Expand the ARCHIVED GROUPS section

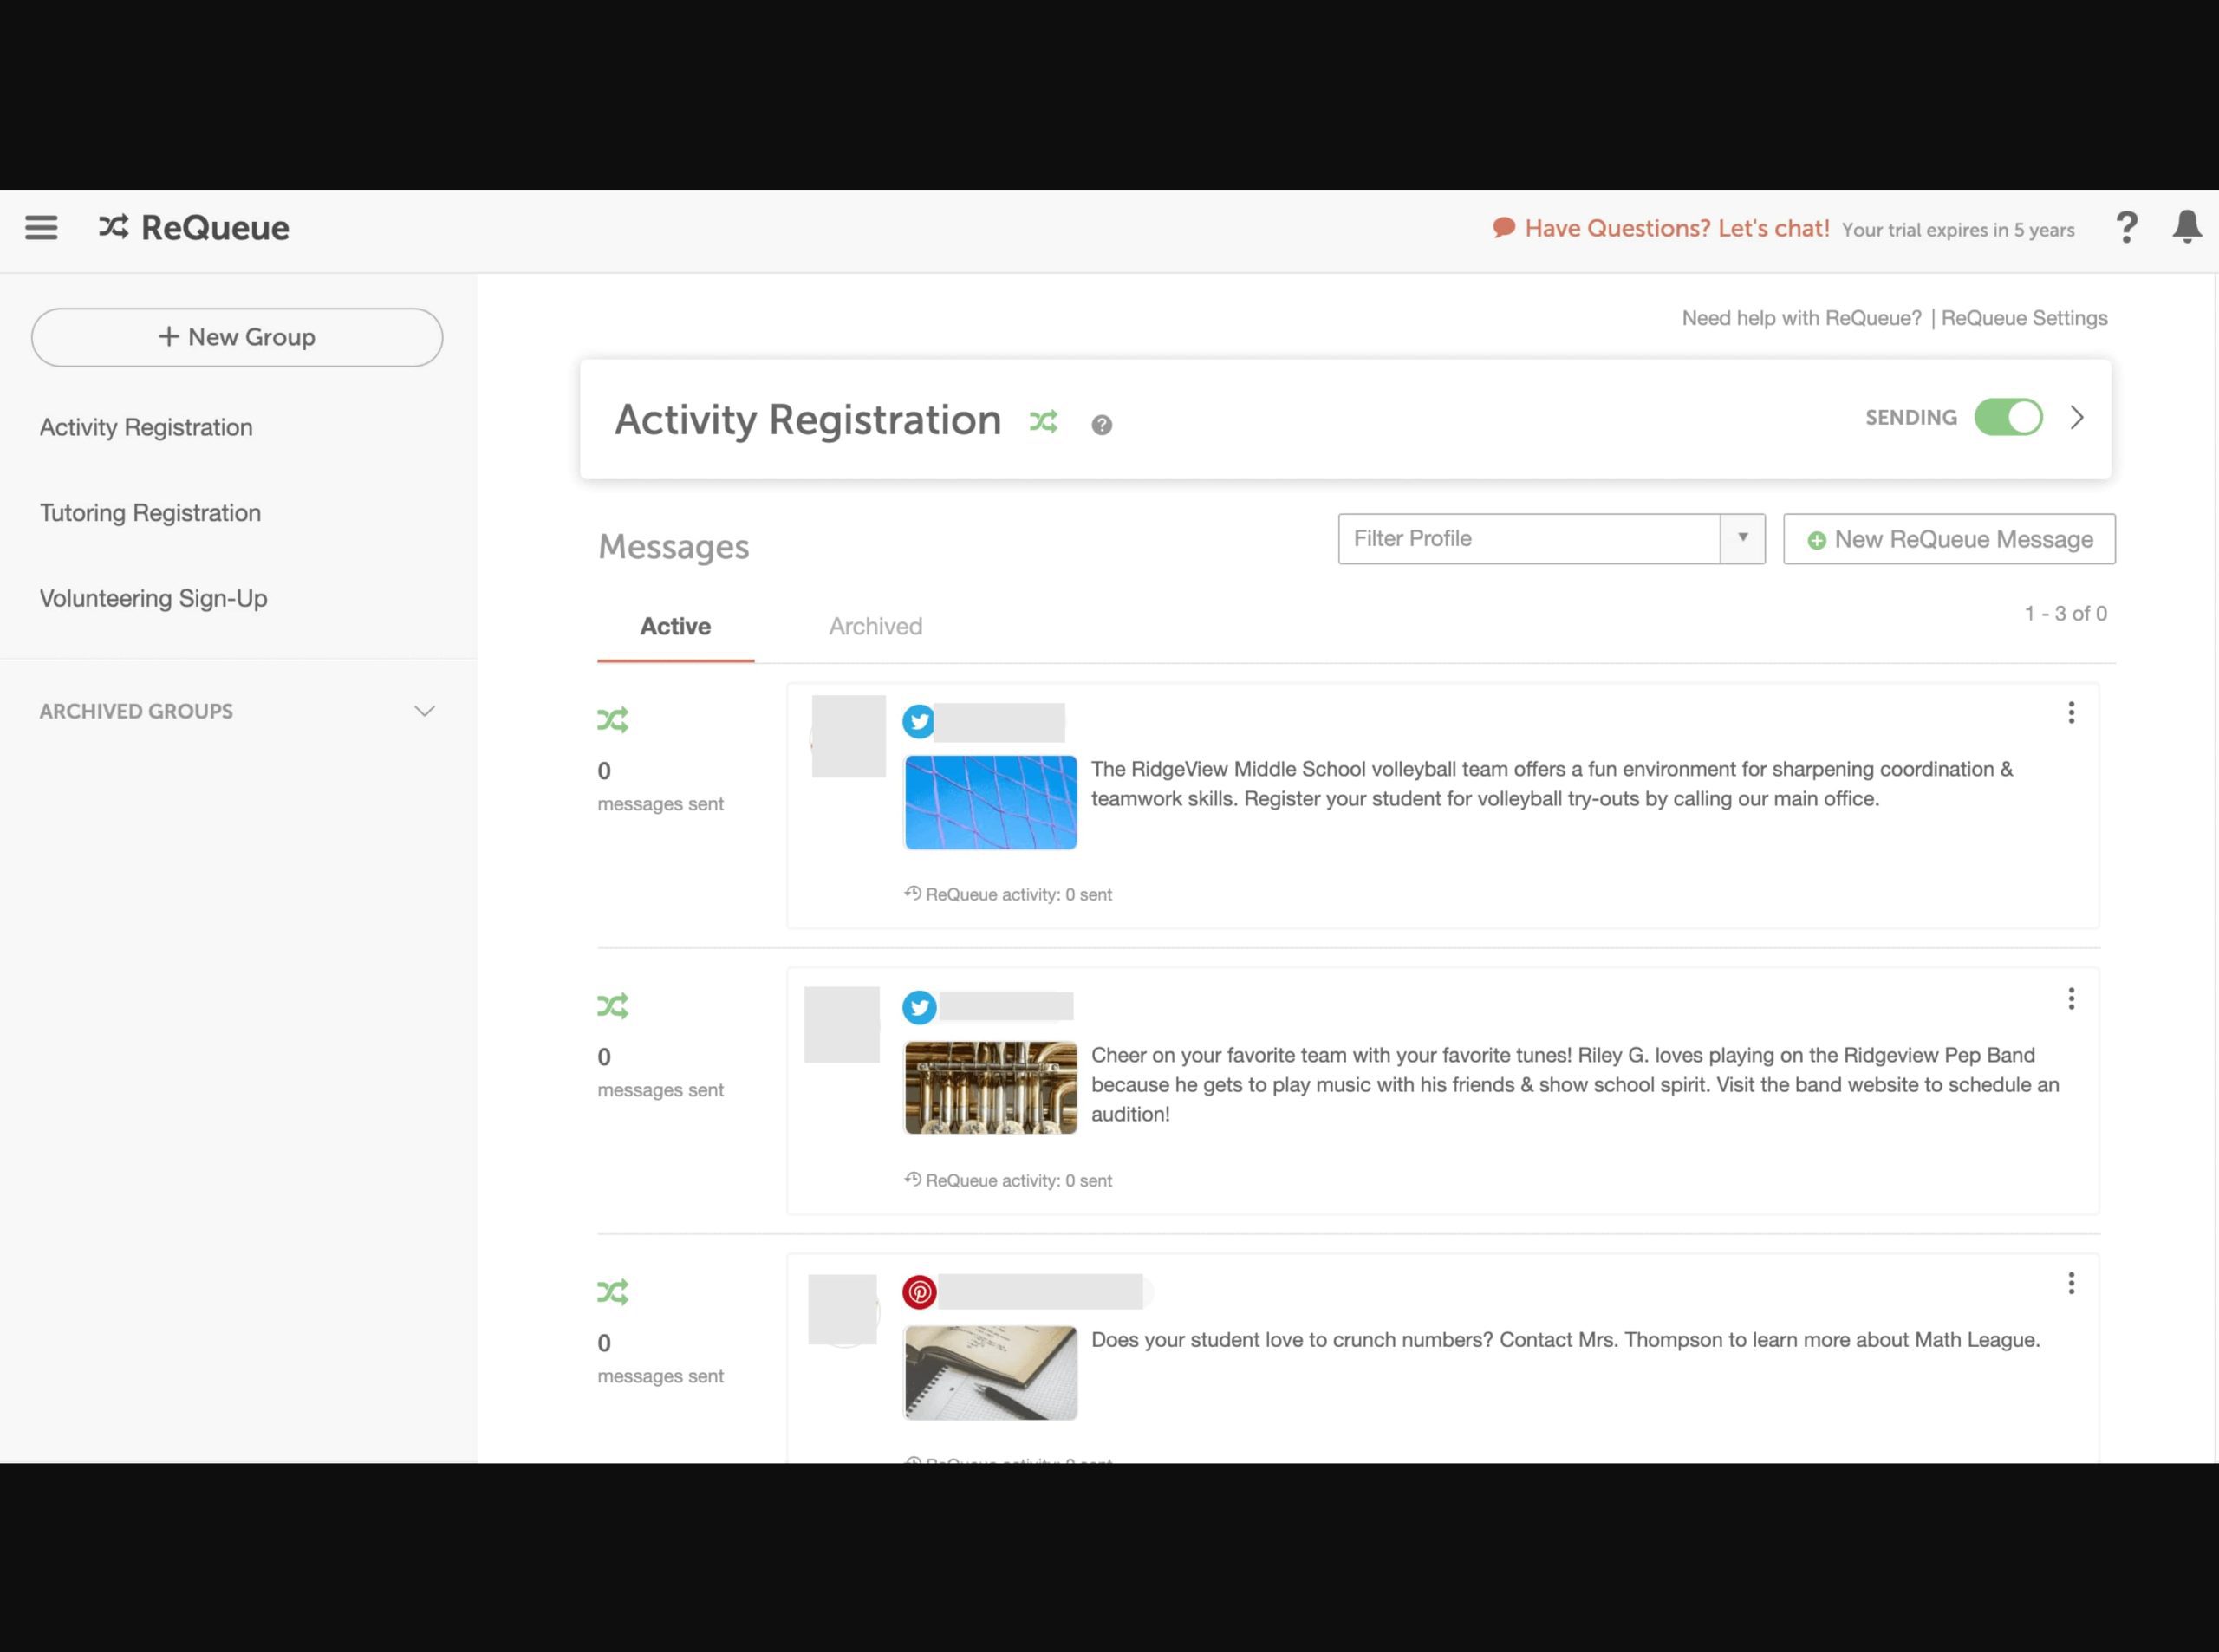pos(426,710)
